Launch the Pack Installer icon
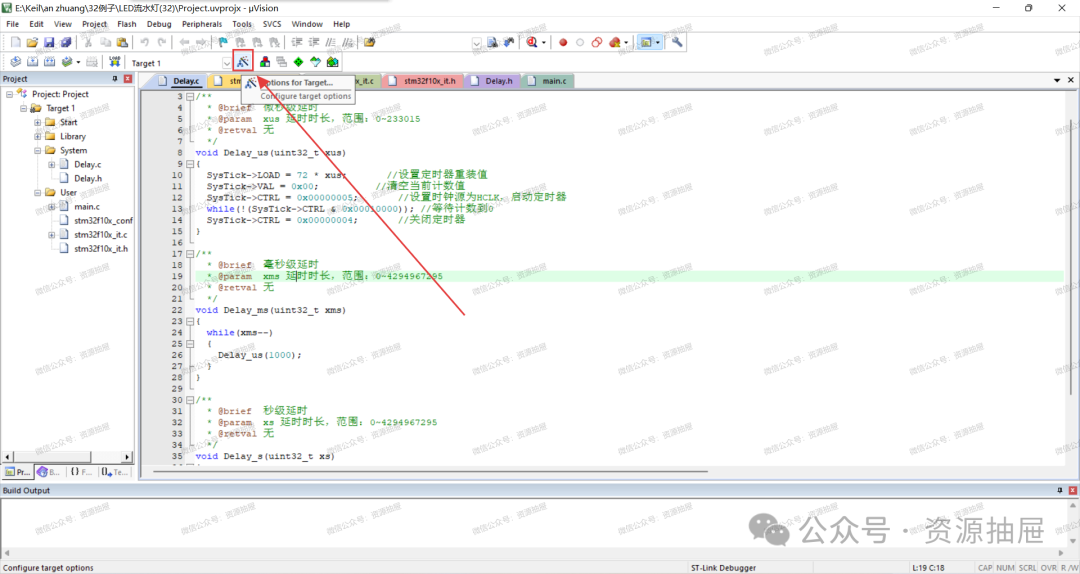 pyautogui.click(x=333, y=62)
